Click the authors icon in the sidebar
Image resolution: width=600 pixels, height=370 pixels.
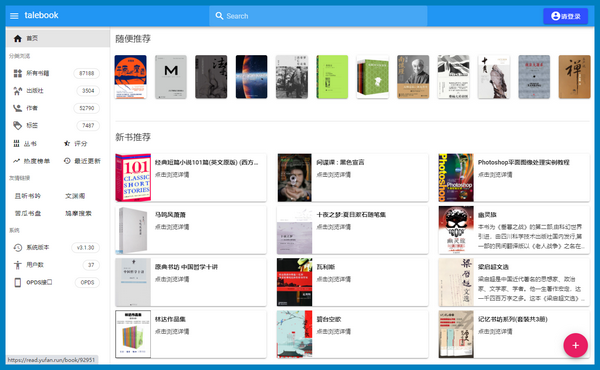pos(18,108)
